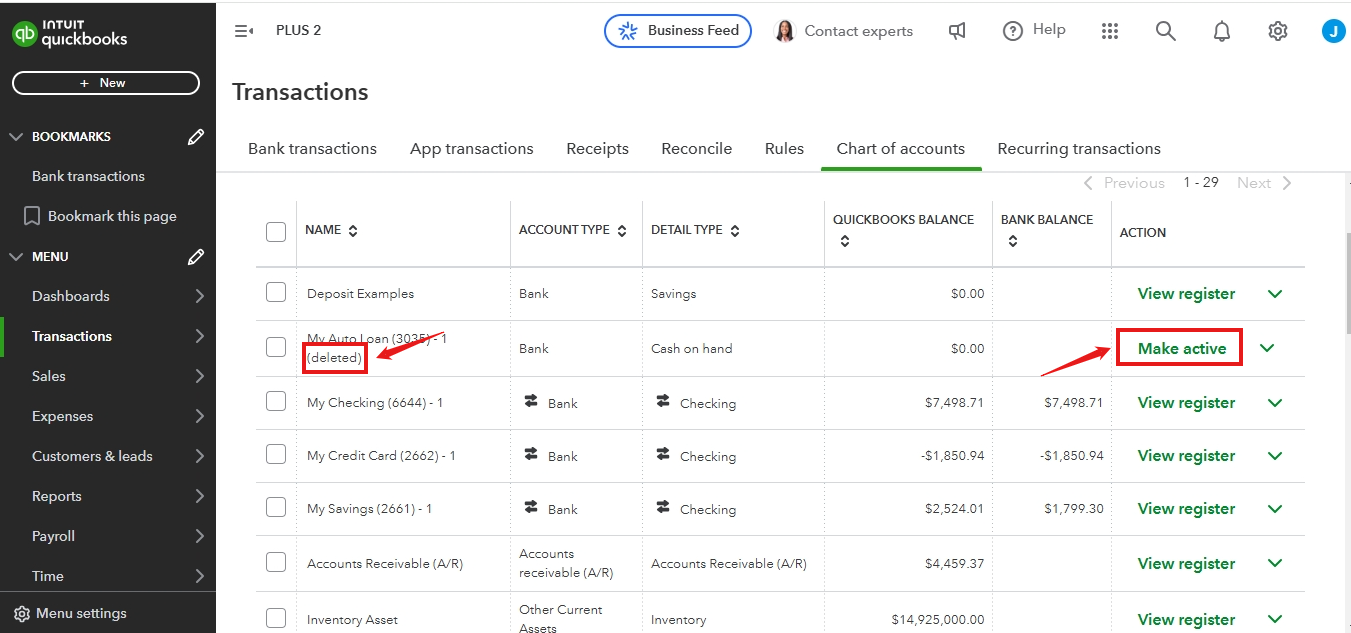Screen dimensions: 1351x633
Task: Click the $7,498.71 QuickBooks balance cell
Action: pyautogui.click(x=955, y=403)
